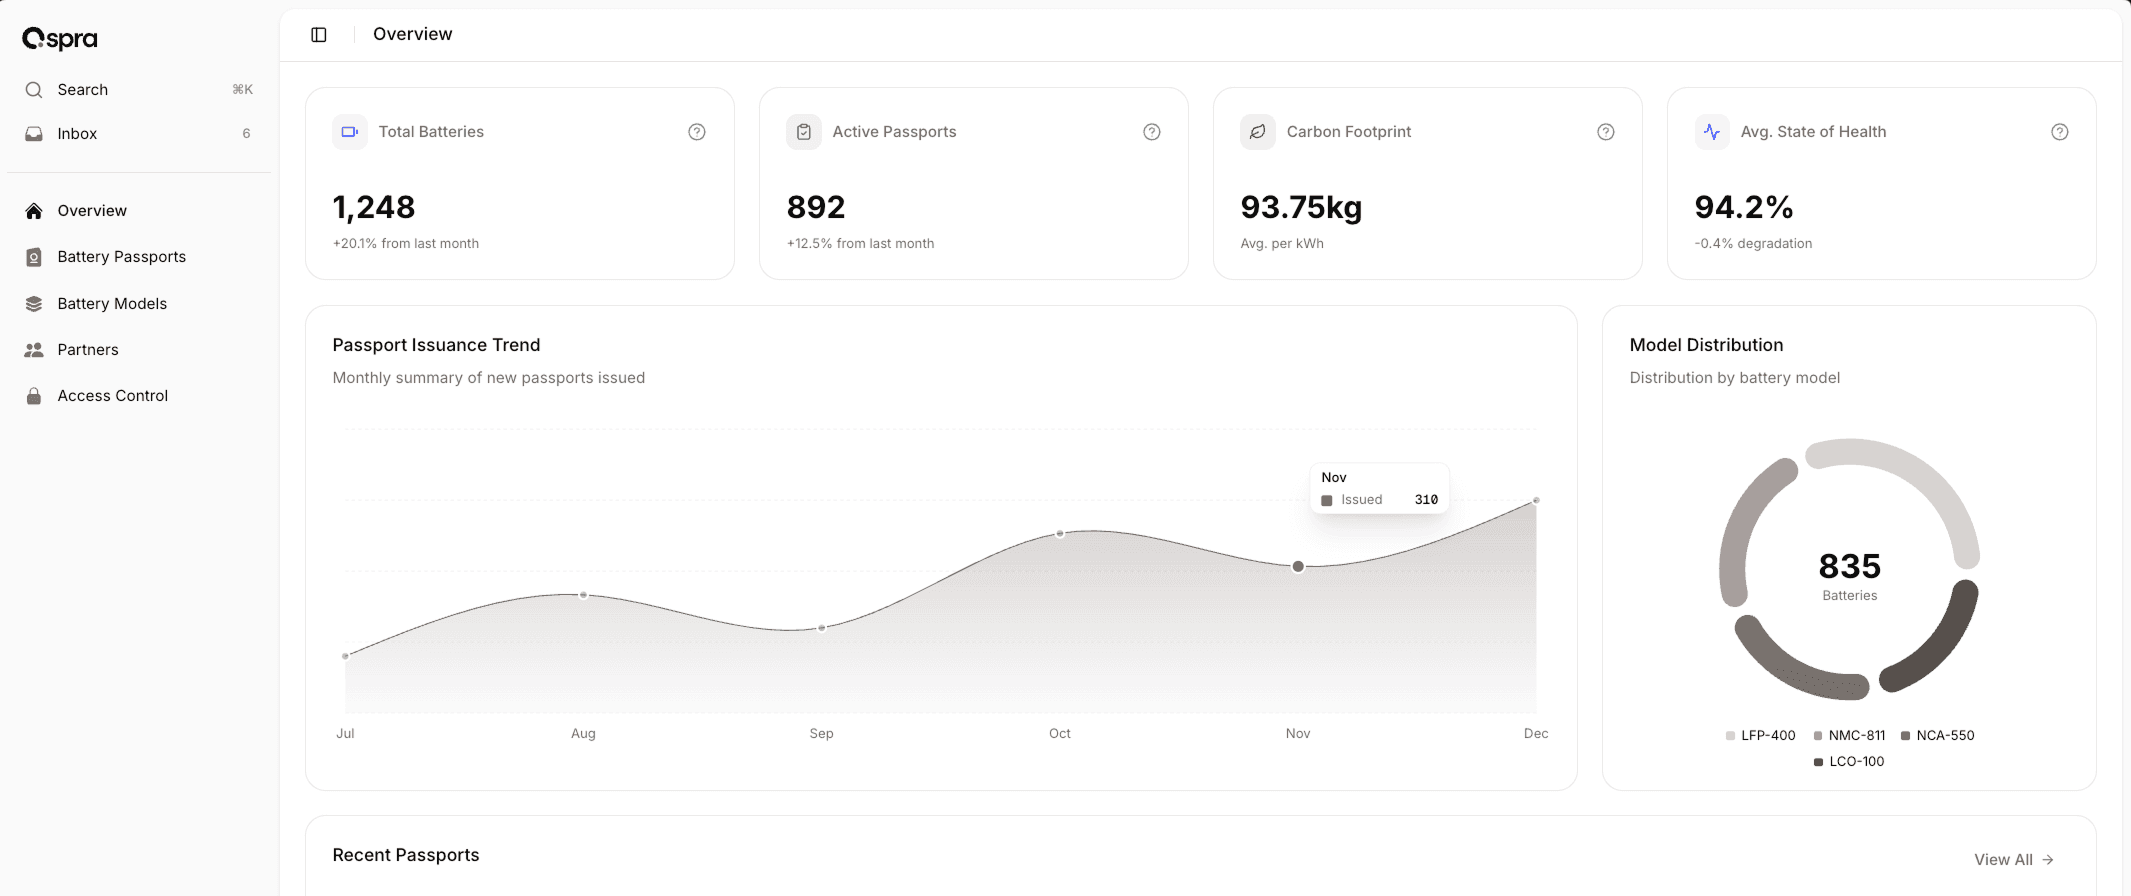Click the 892 active passports value
Screen dimensions: 2131x896
click(816, 207)
